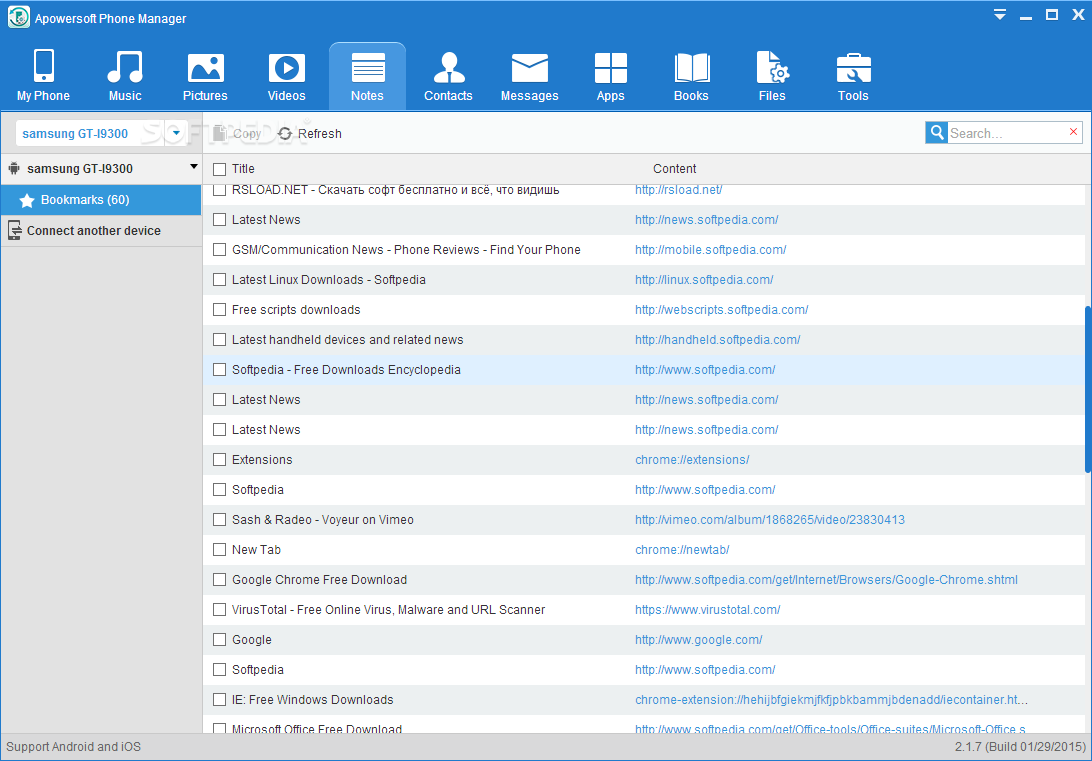Check the Google row checkbox

pyautogui.click(x=219, y=639)
